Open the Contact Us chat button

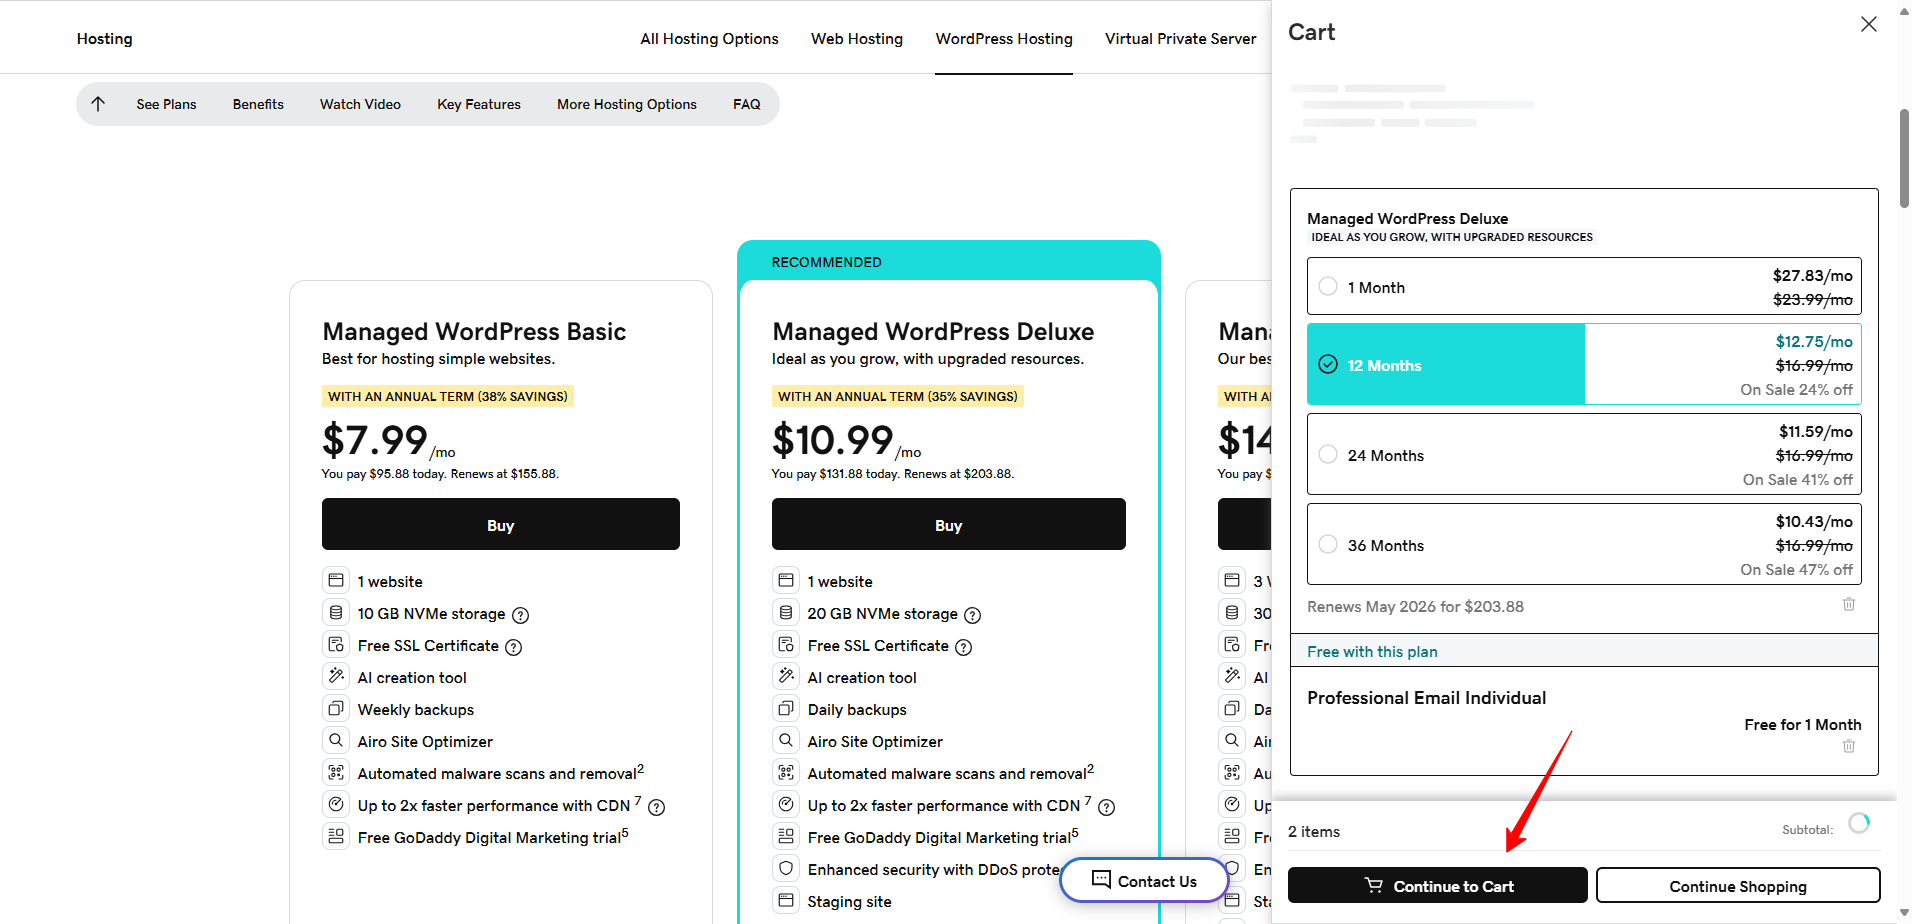click(x=1144, y=880)
